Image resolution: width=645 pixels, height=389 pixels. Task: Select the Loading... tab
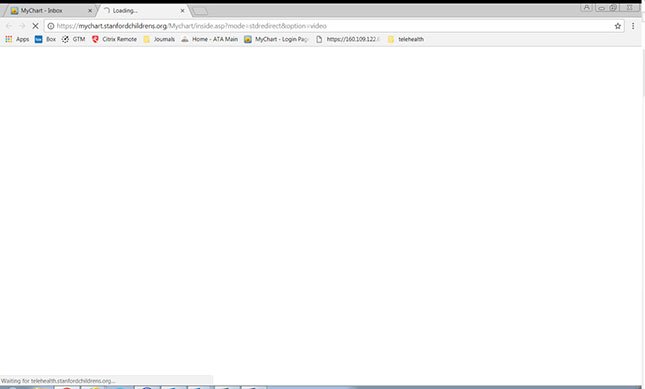[142, 11]
